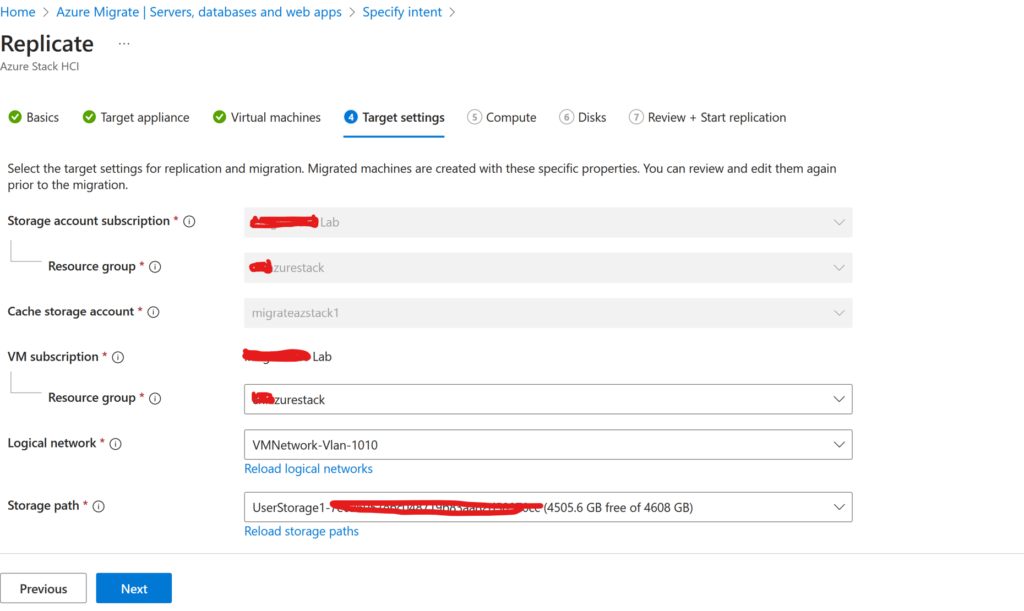Return to the Virtual machines tab
This screenshot has height=611, width=1024.
[275, 117]
